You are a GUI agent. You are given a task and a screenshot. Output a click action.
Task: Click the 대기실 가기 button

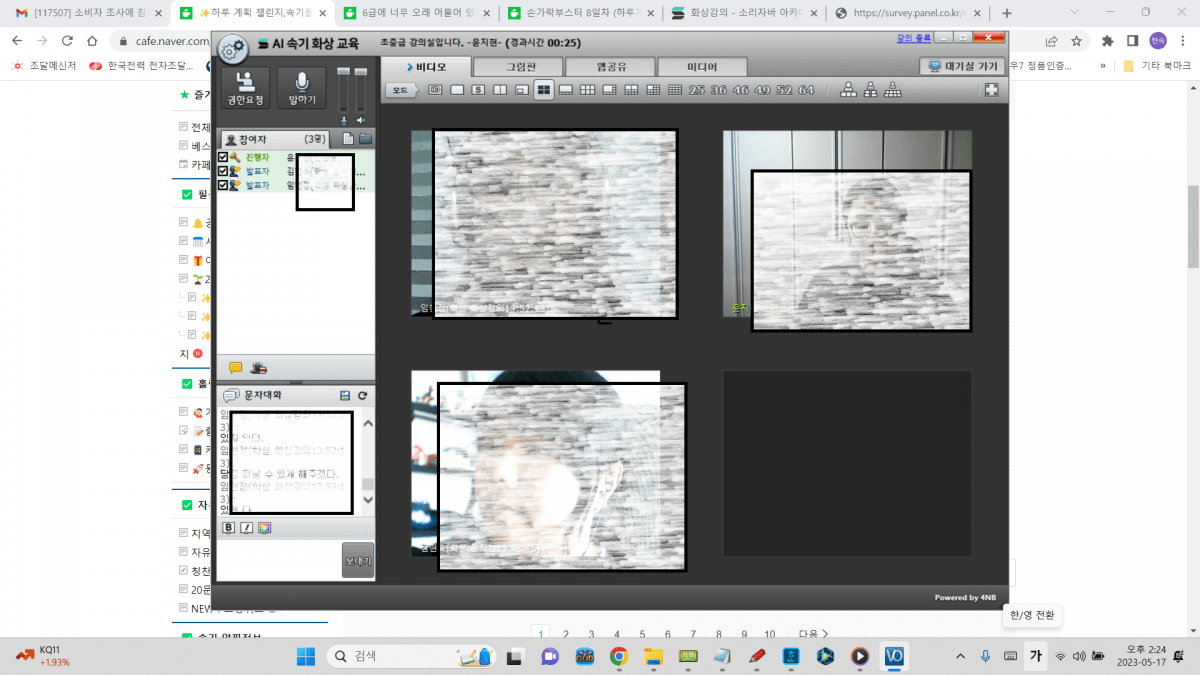tap(959, 66)
